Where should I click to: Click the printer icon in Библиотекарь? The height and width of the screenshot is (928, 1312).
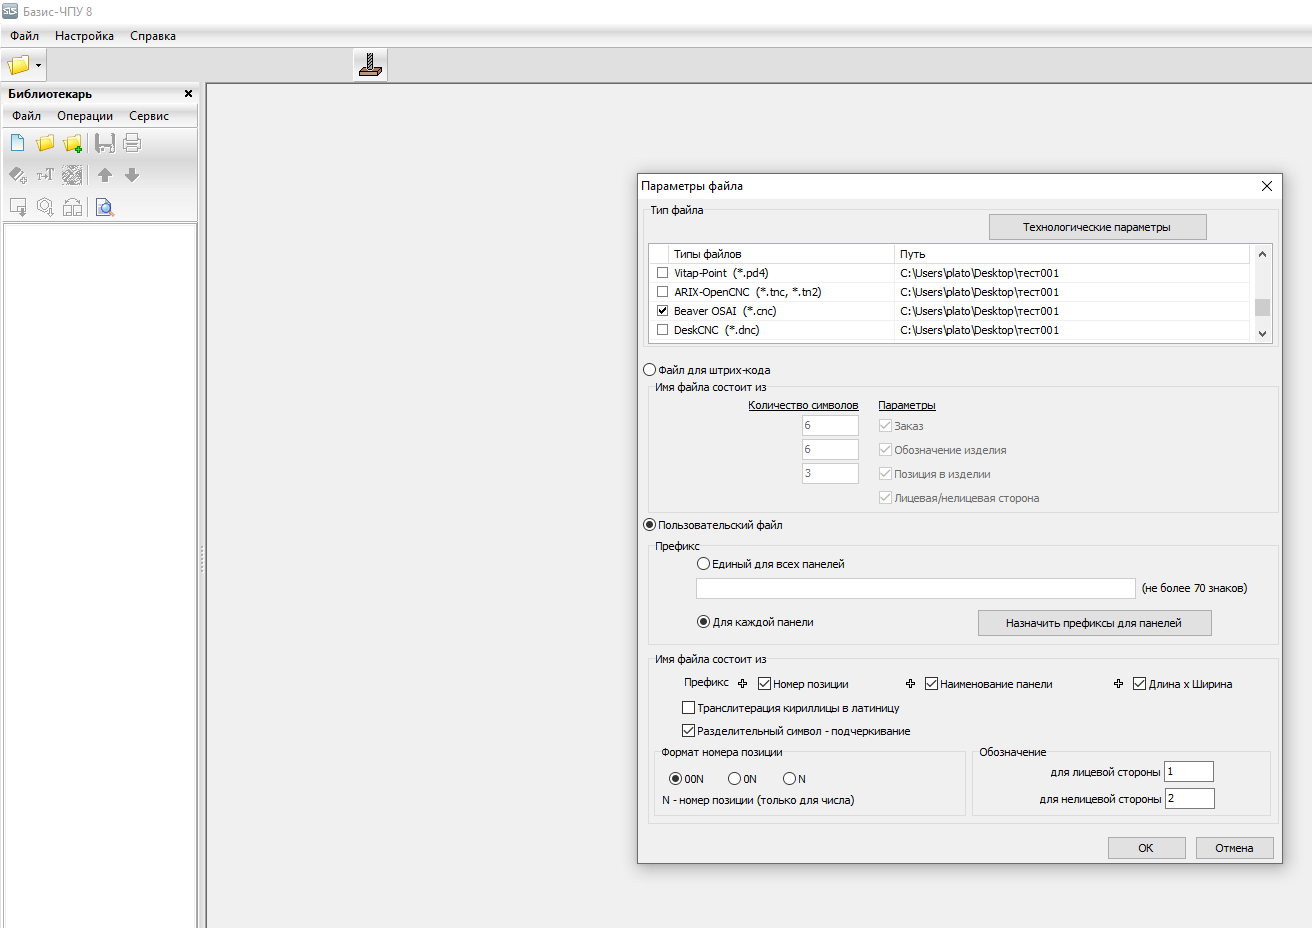coord(132,143)
